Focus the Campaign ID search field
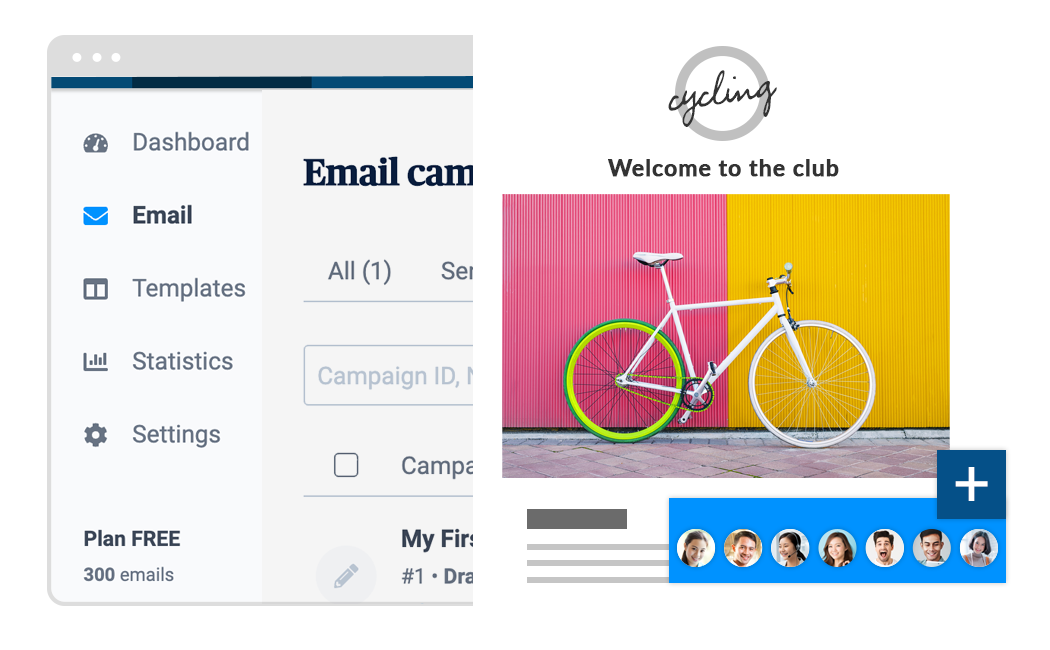This screenshot has width=1050, height=650. (x=388, y=376)
